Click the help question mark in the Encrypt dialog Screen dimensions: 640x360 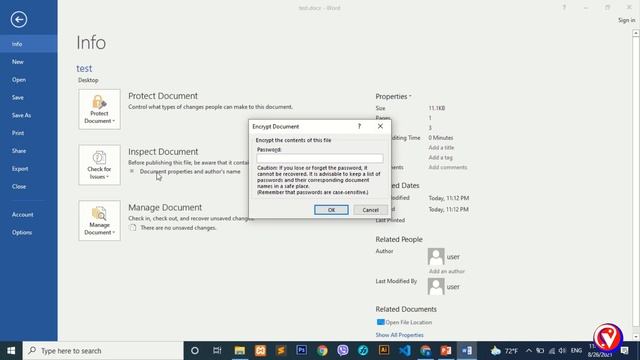coord(359,127)
